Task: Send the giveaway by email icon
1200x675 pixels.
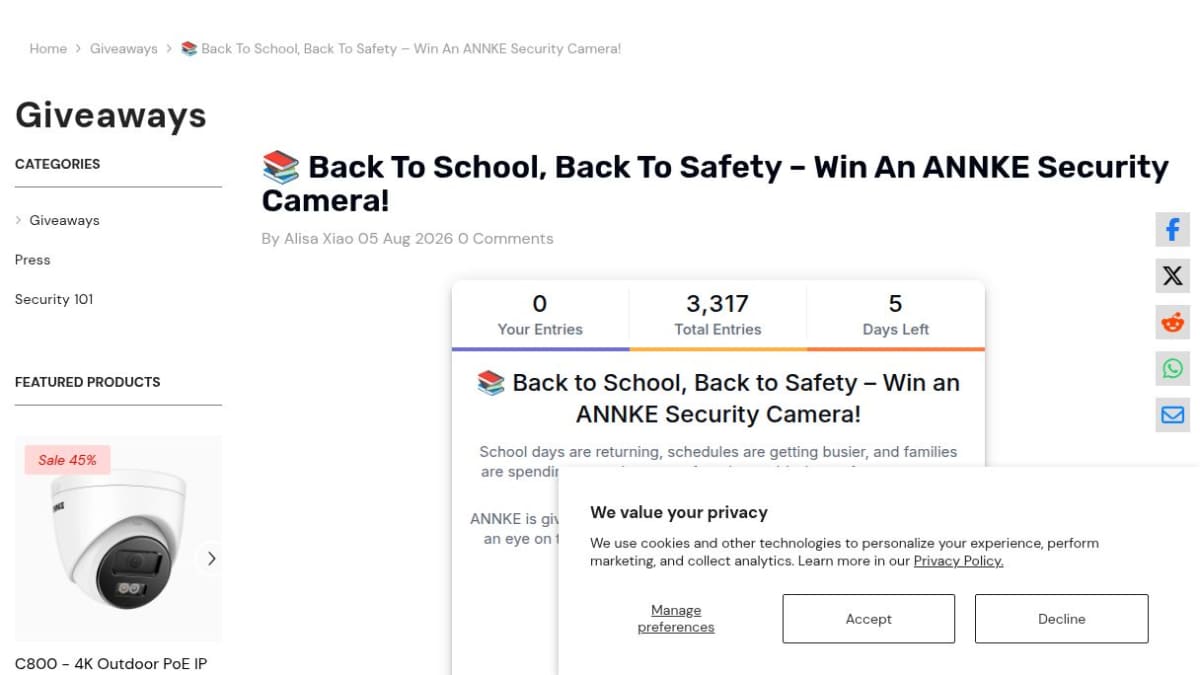Action: click(x=1172, y=414)
